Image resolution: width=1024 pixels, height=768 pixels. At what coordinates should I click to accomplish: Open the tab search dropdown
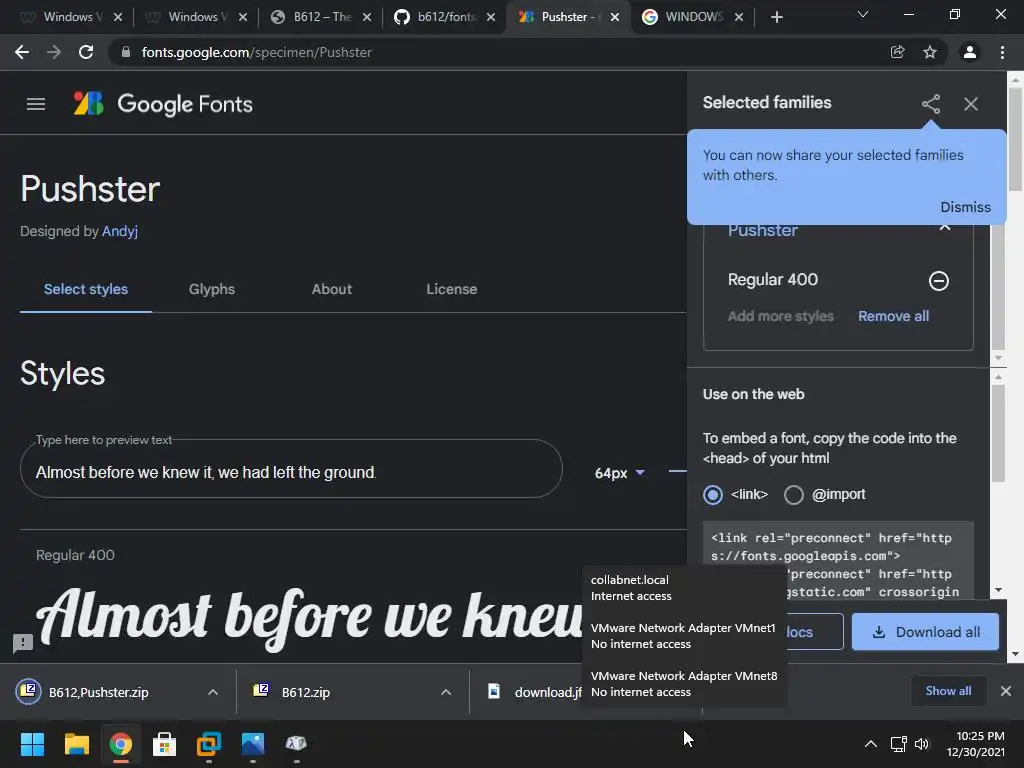pos(863,14)
